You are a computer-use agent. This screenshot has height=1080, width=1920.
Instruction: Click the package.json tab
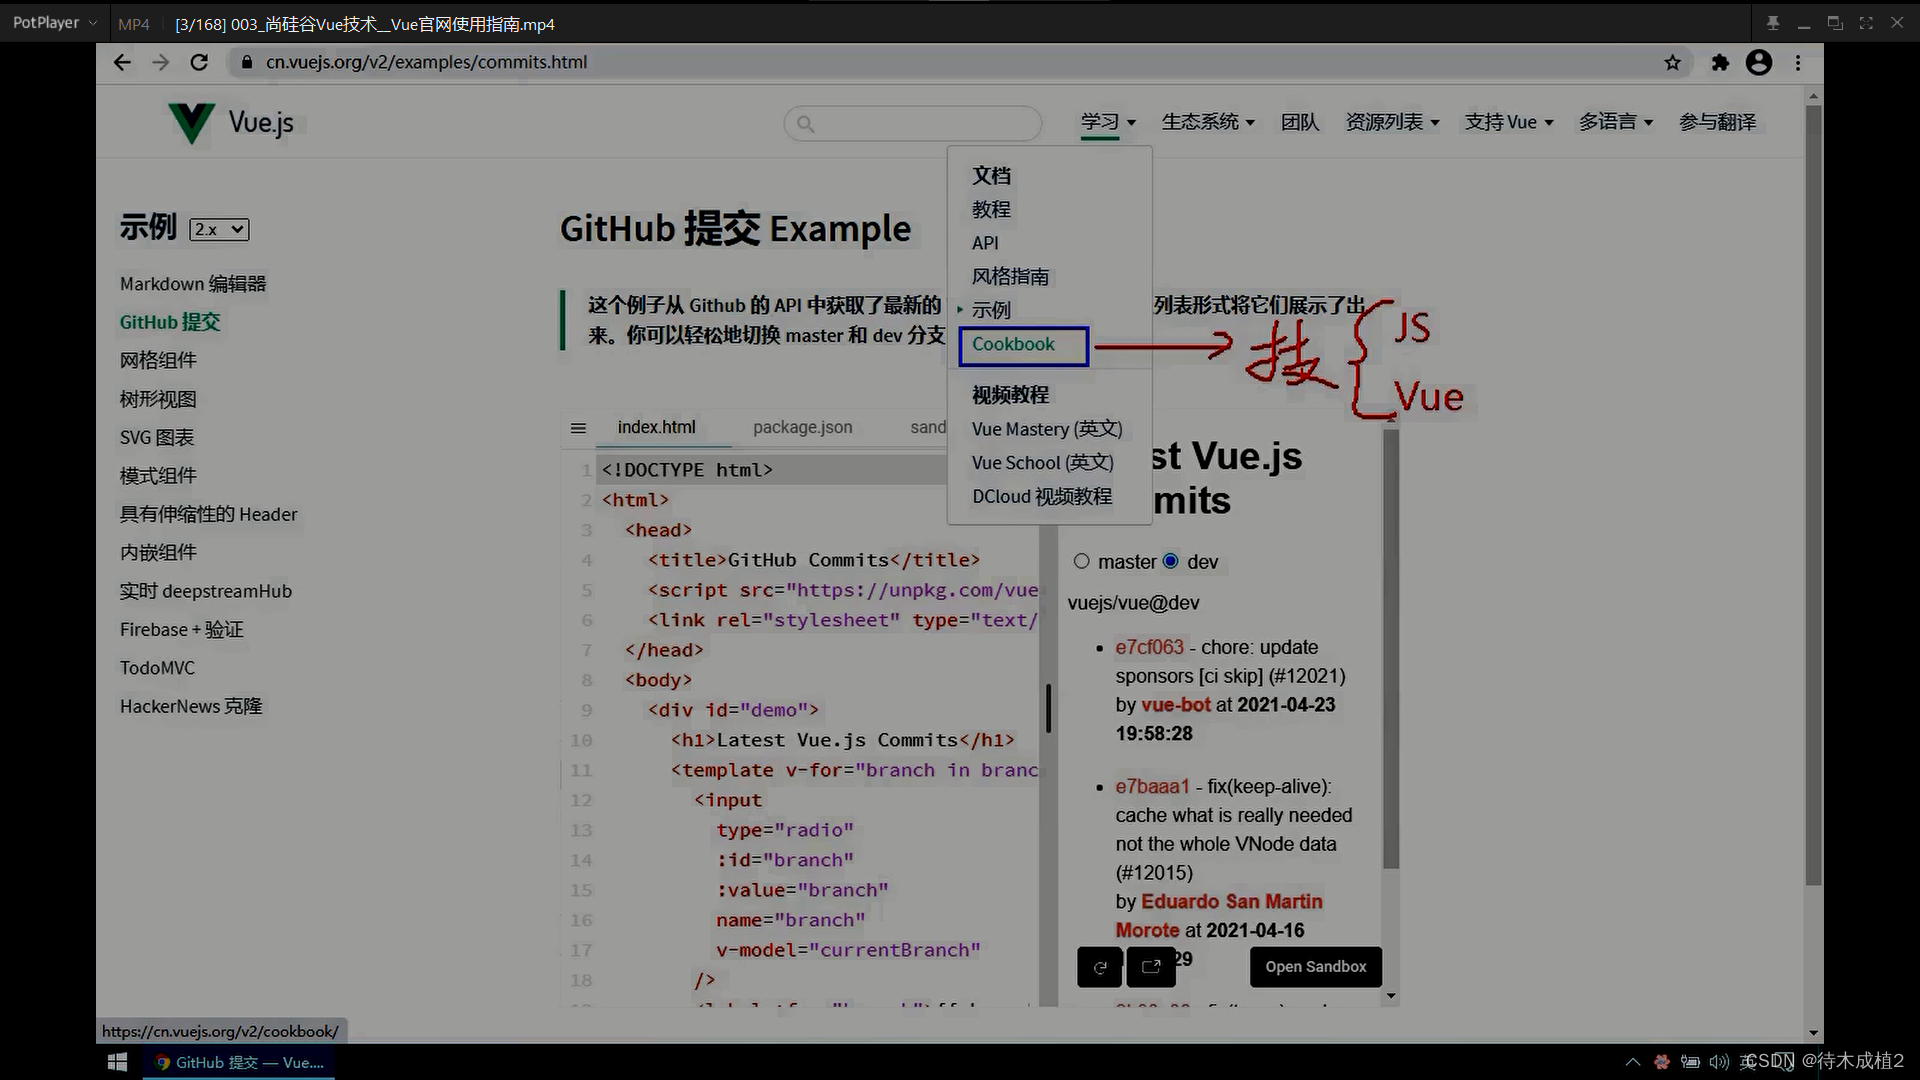pyautogui.click(x=803, y=426)
